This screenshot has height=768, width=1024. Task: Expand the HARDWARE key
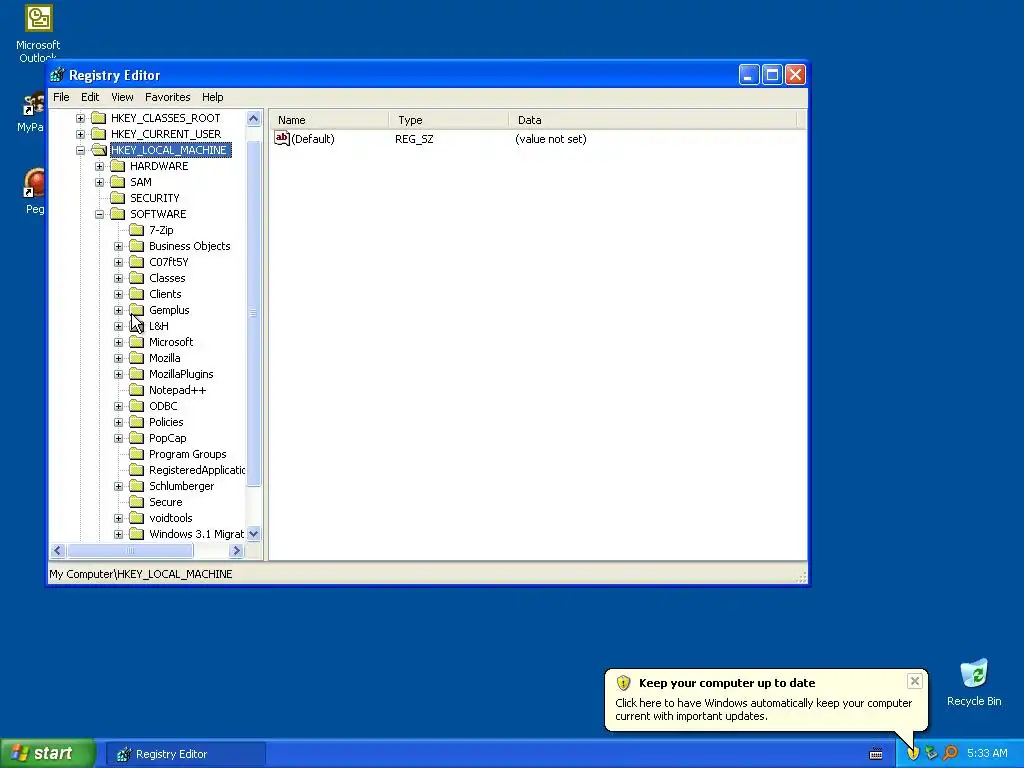[x=99, y=166]
